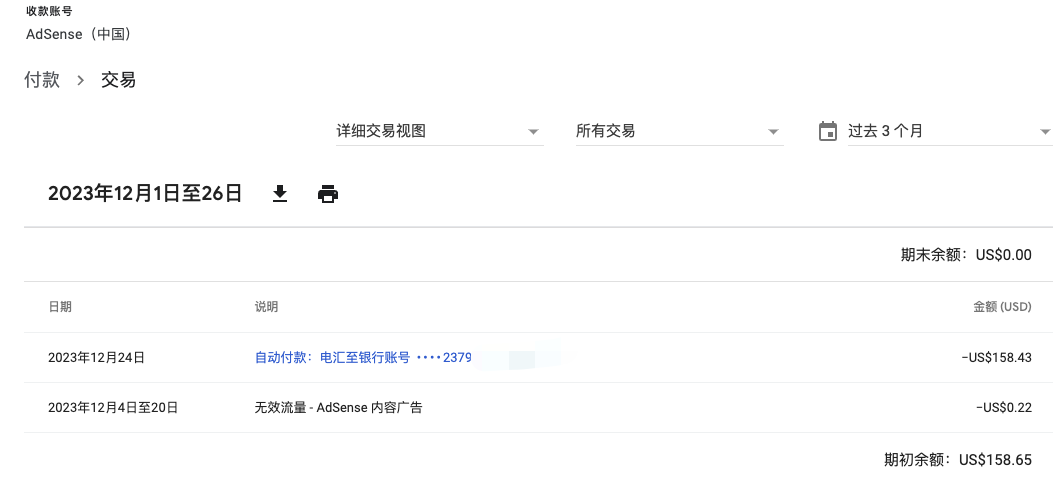Click the calendar icon beside 过去 3 个月

pos(828,131)
